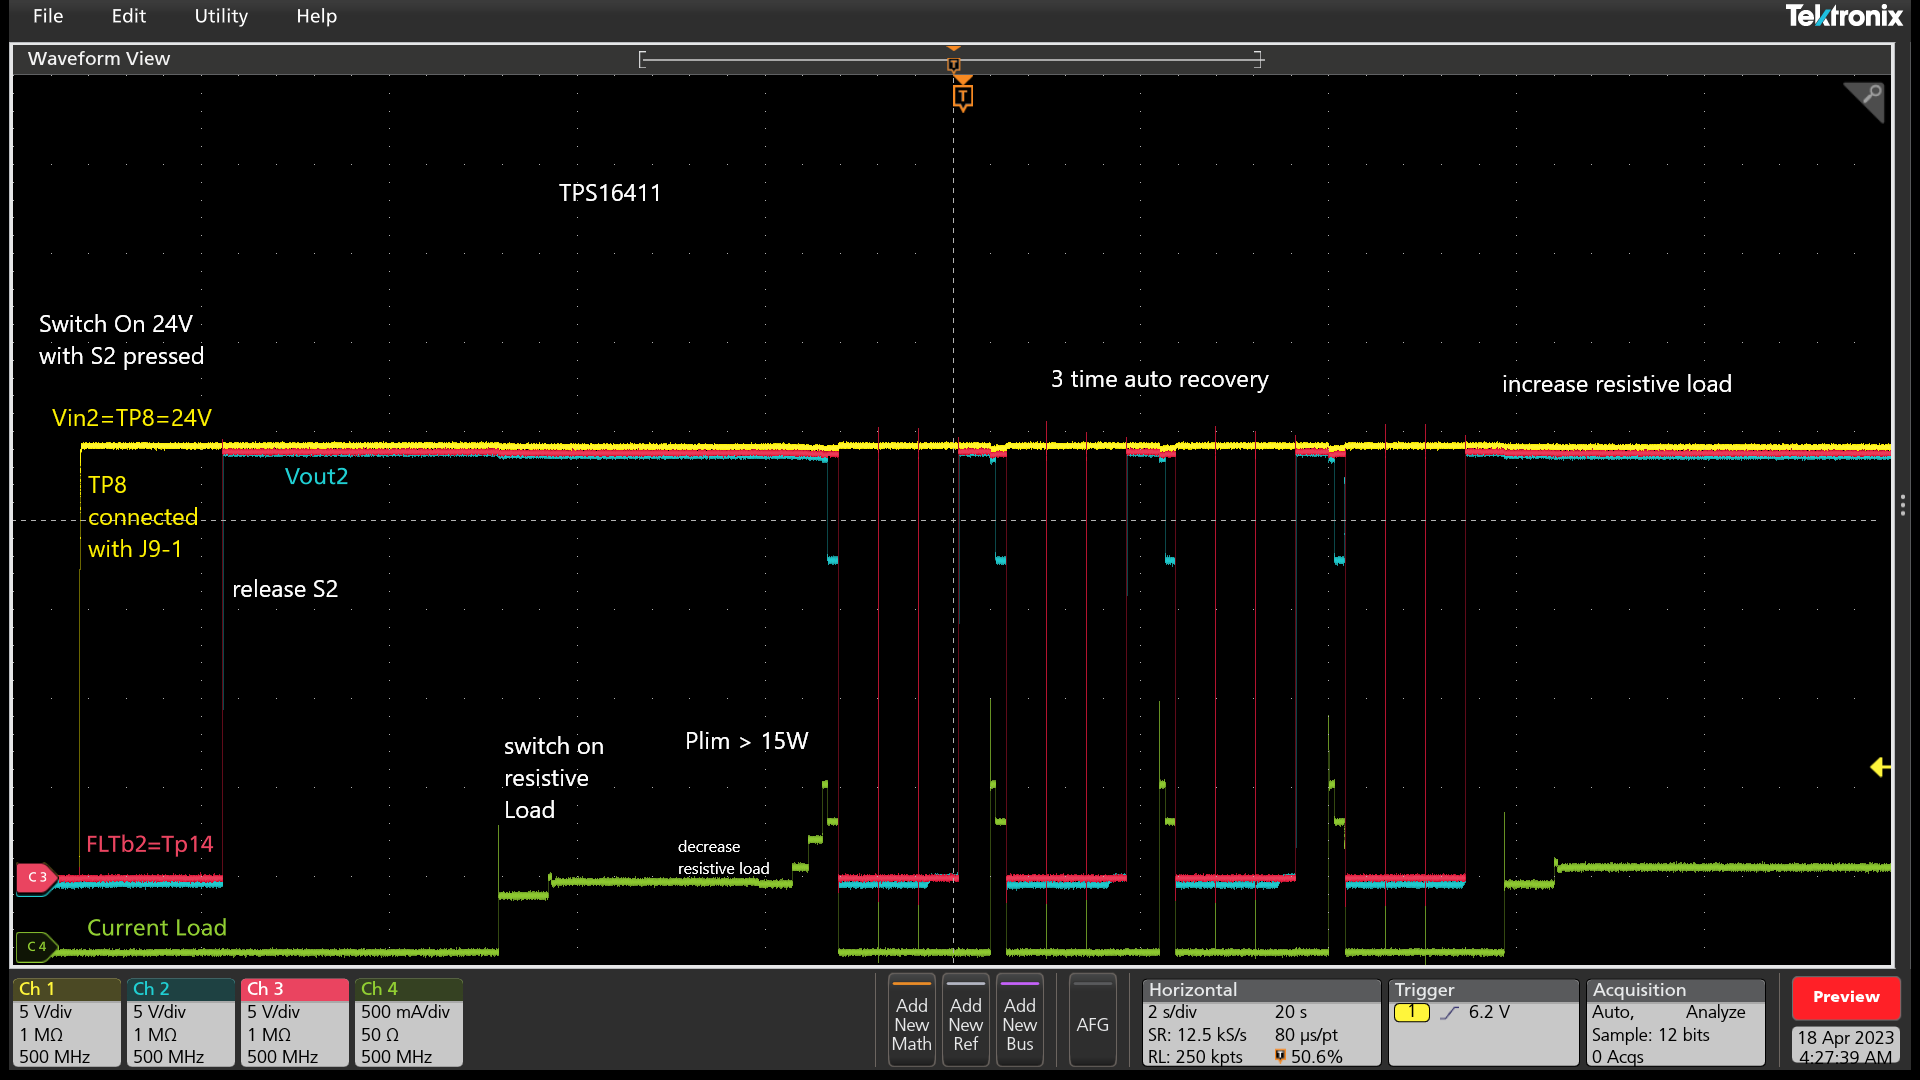Select the 'Vin2=TP8=24V' label

point(132,418)
